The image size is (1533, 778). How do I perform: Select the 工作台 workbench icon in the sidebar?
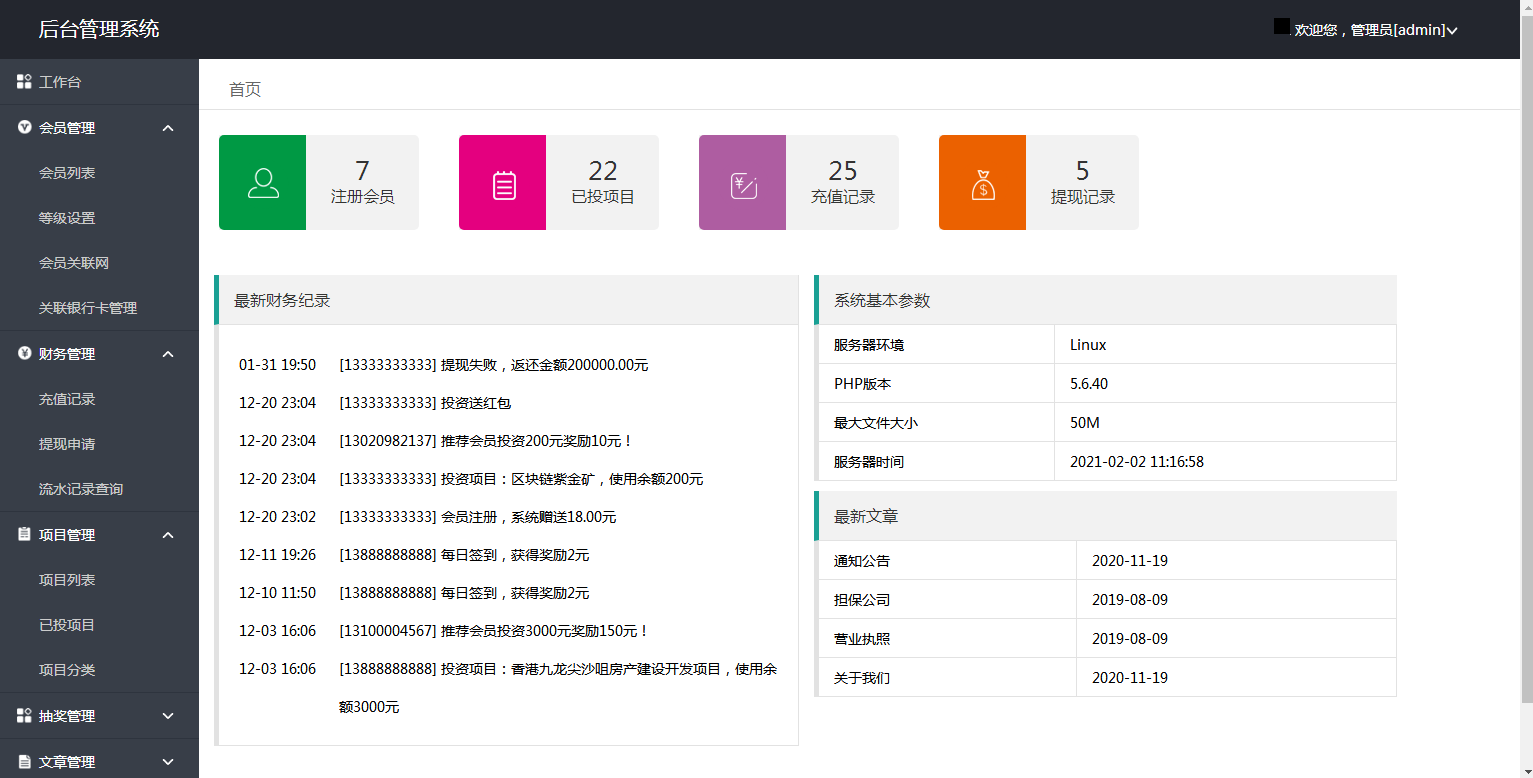(24, 82)
